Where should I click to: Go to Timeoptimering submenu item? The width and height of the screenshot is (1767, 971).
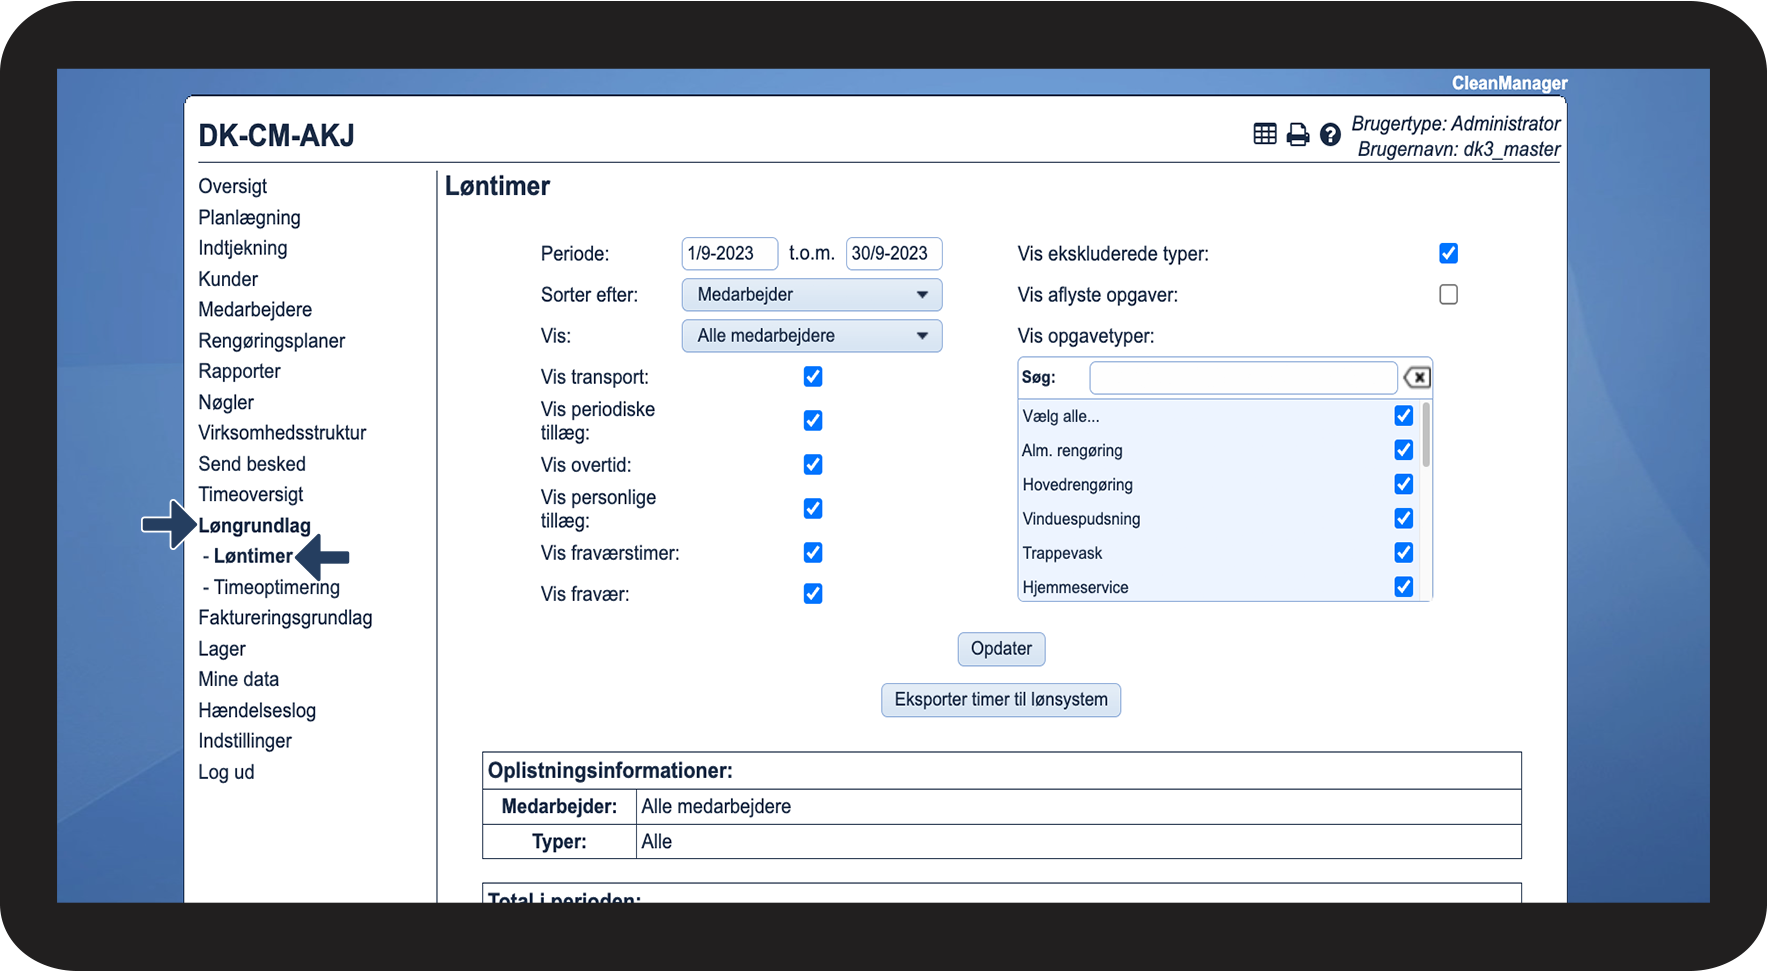click(276, 588)
